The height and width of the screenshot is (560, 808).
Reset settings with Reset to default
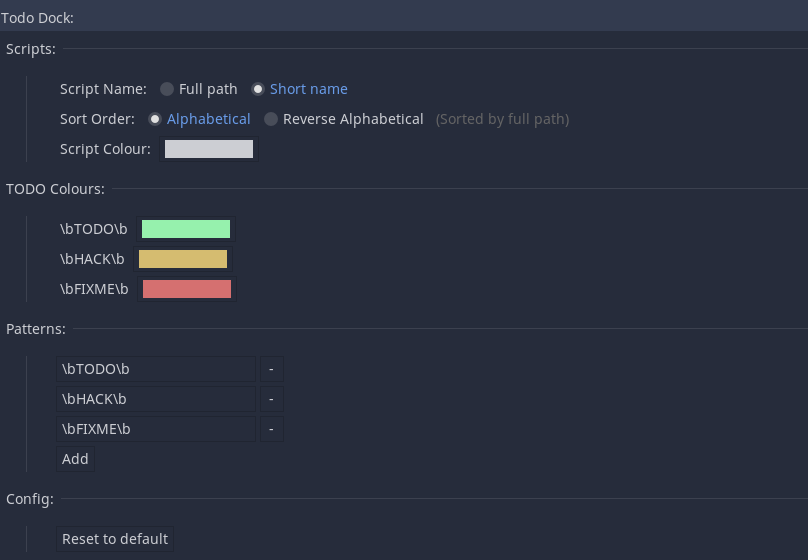pyautogui.click(x=115, y=539)
